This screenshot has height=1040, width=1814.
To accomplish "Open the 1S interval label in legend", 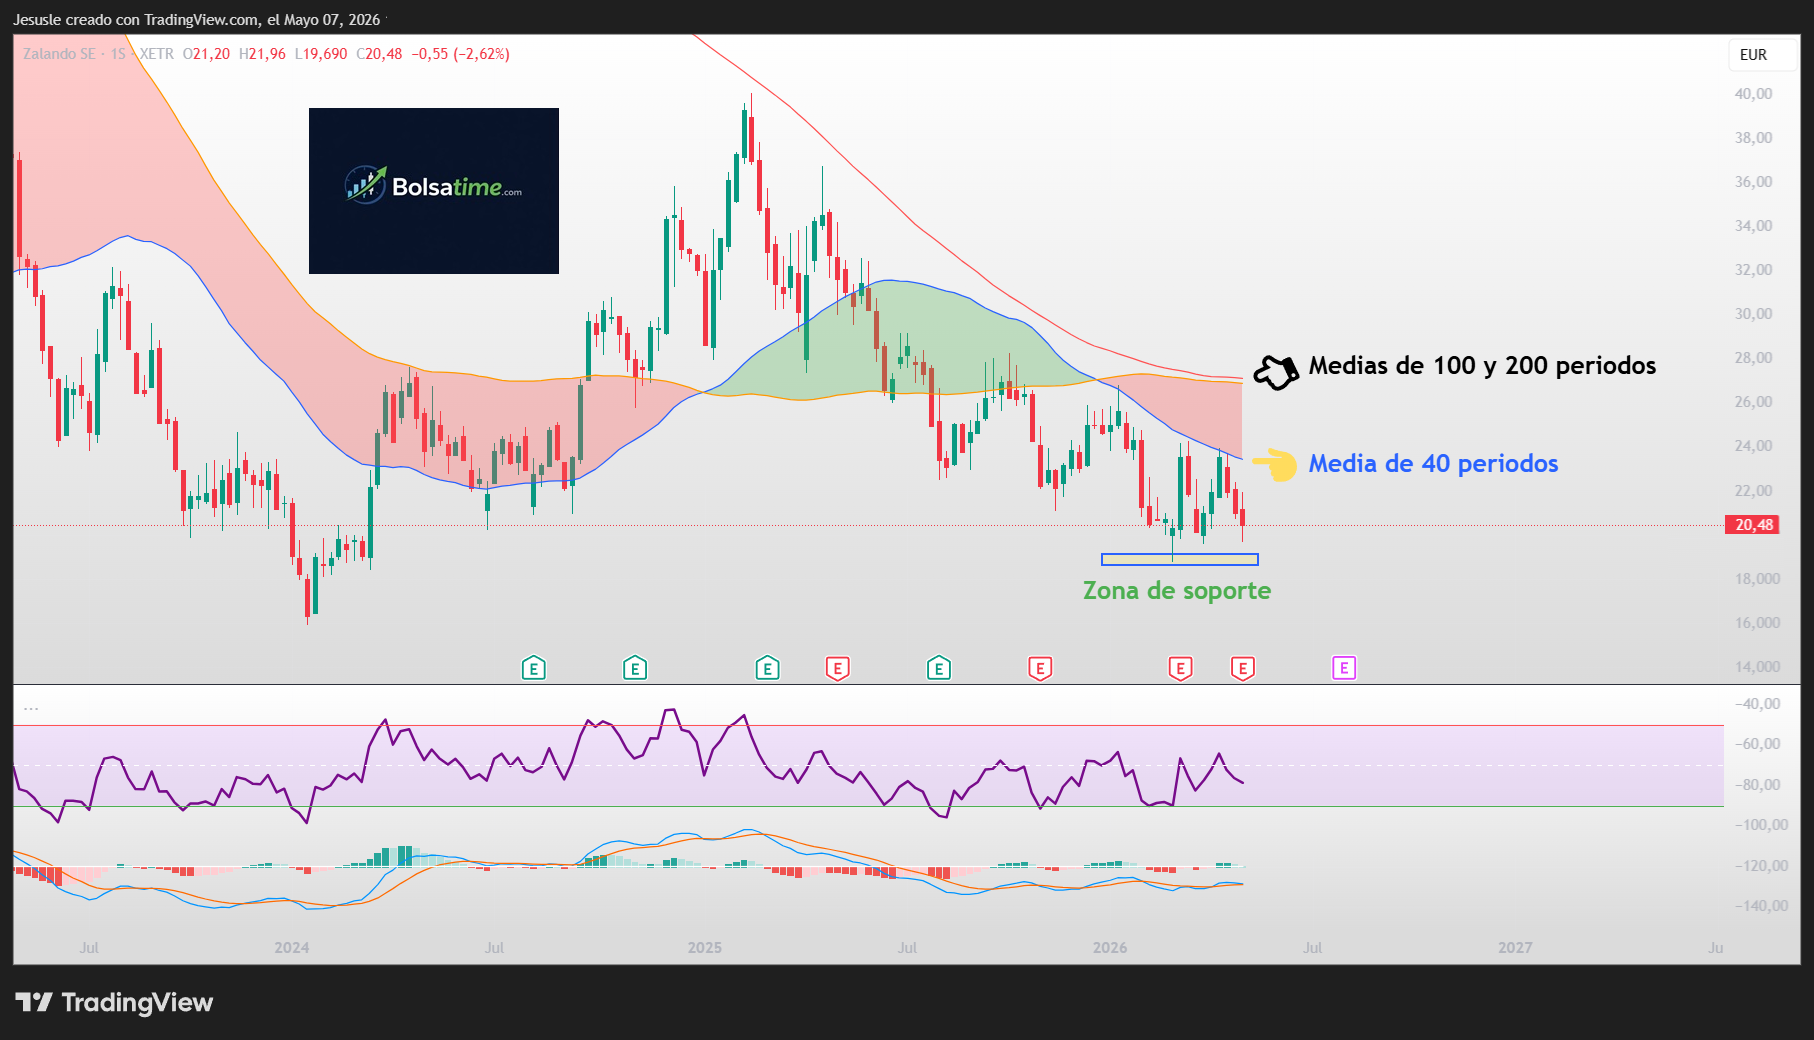I will (x=118, y=54).
